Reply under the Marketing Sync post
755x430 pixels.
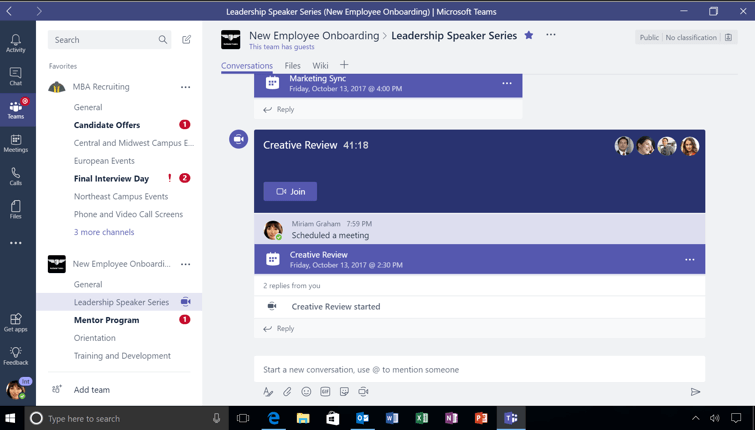tap(279, 110)
